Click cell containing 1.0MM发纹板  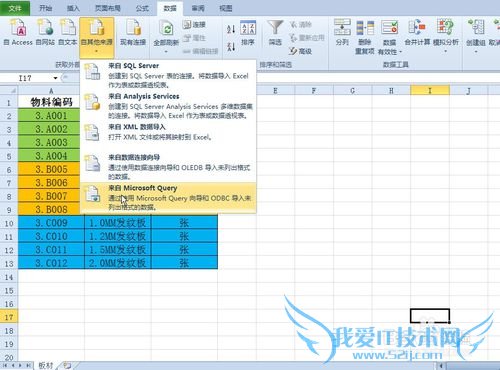point(118,223)
